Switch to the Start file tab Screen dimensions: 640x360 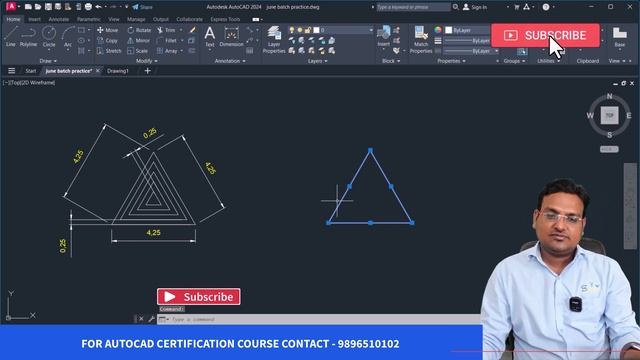coord(31,71)
